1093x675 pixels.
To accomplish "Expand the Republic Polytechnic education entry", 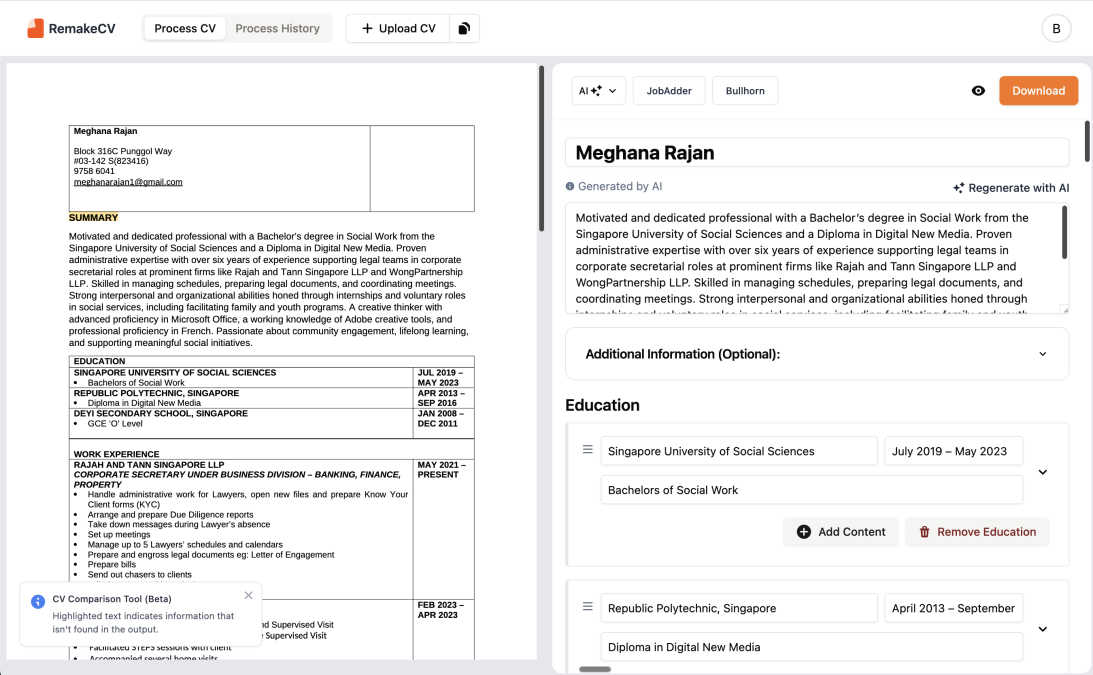I will point(1042,628).
